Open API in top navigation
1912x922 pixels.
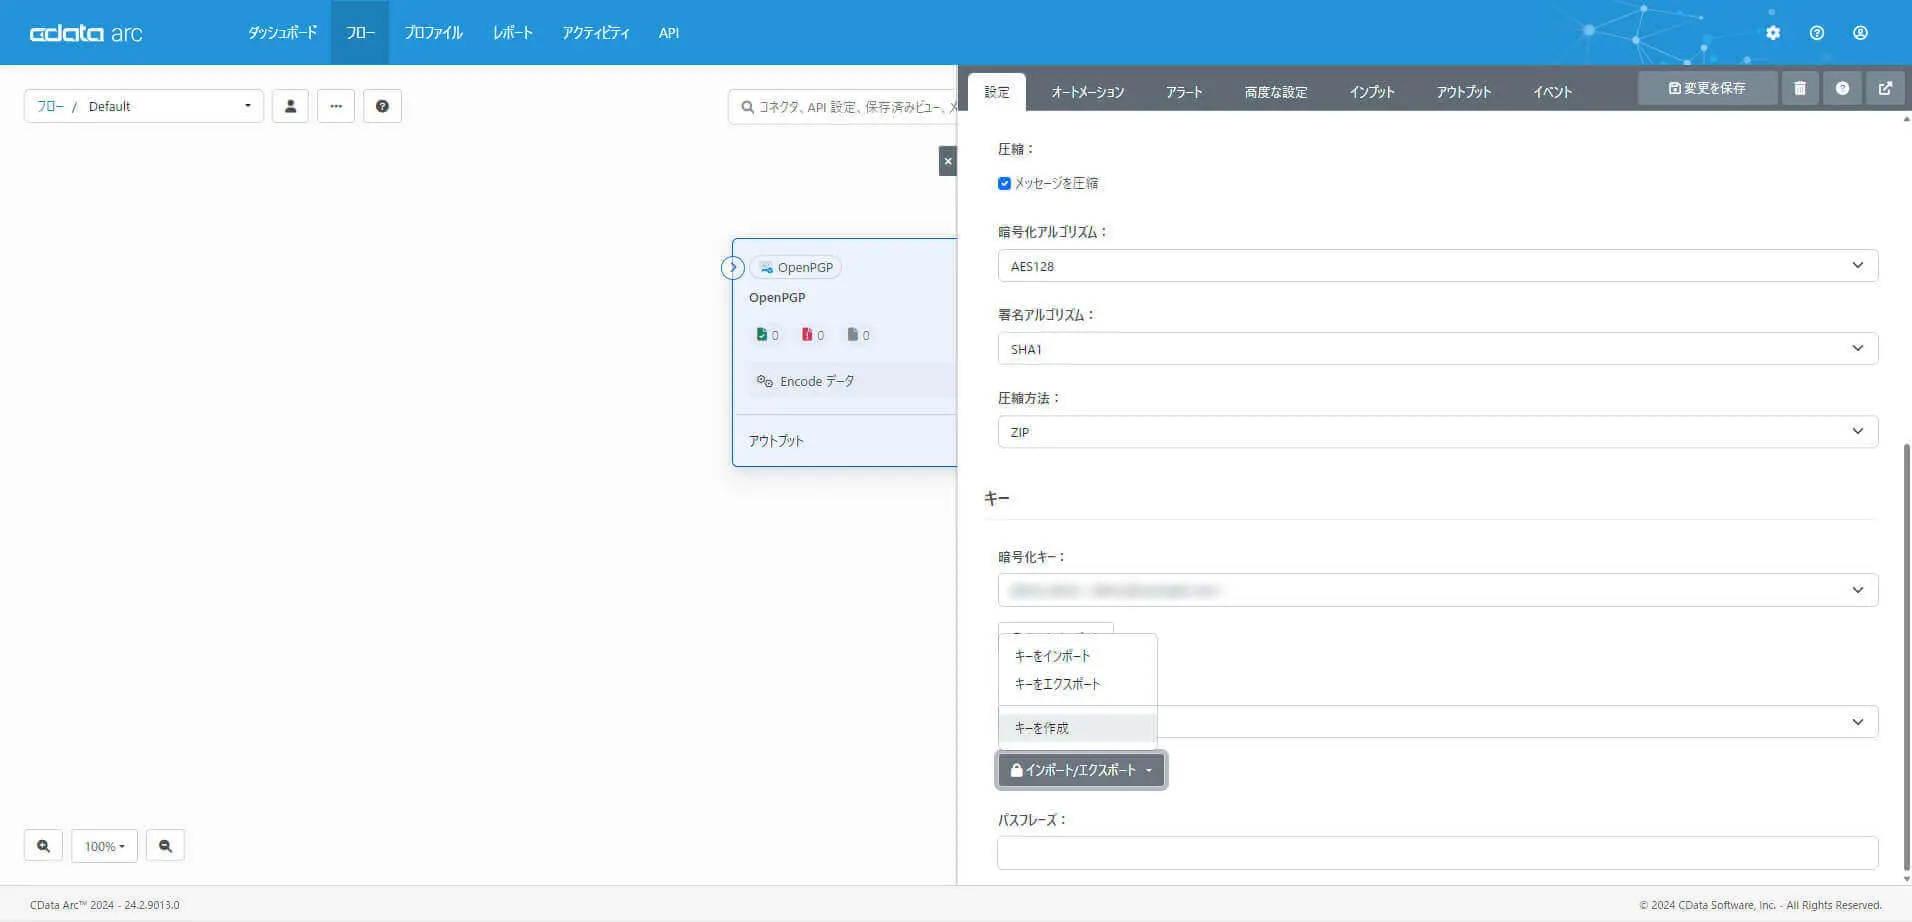pyautogui.click(x=669, y=33)
